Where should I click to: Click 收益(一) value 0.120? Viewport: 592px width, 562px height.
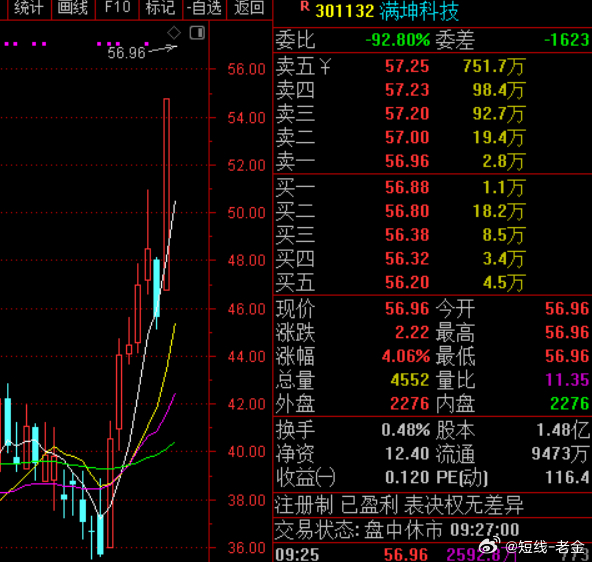[407, 477]
